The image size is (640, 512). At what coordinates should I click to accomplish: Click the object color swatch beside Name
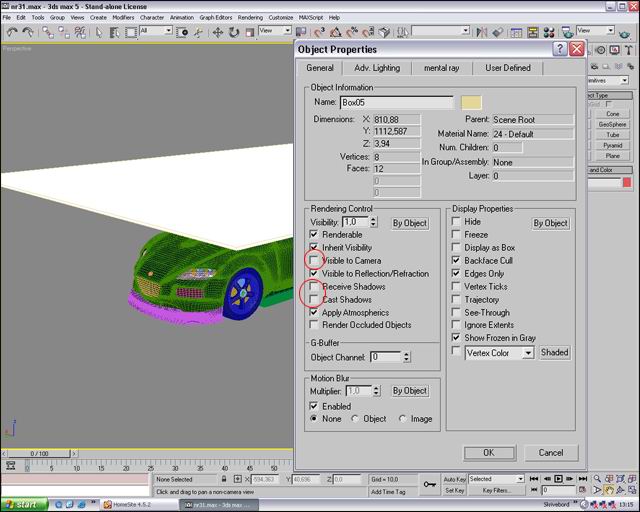click(469, 102)
